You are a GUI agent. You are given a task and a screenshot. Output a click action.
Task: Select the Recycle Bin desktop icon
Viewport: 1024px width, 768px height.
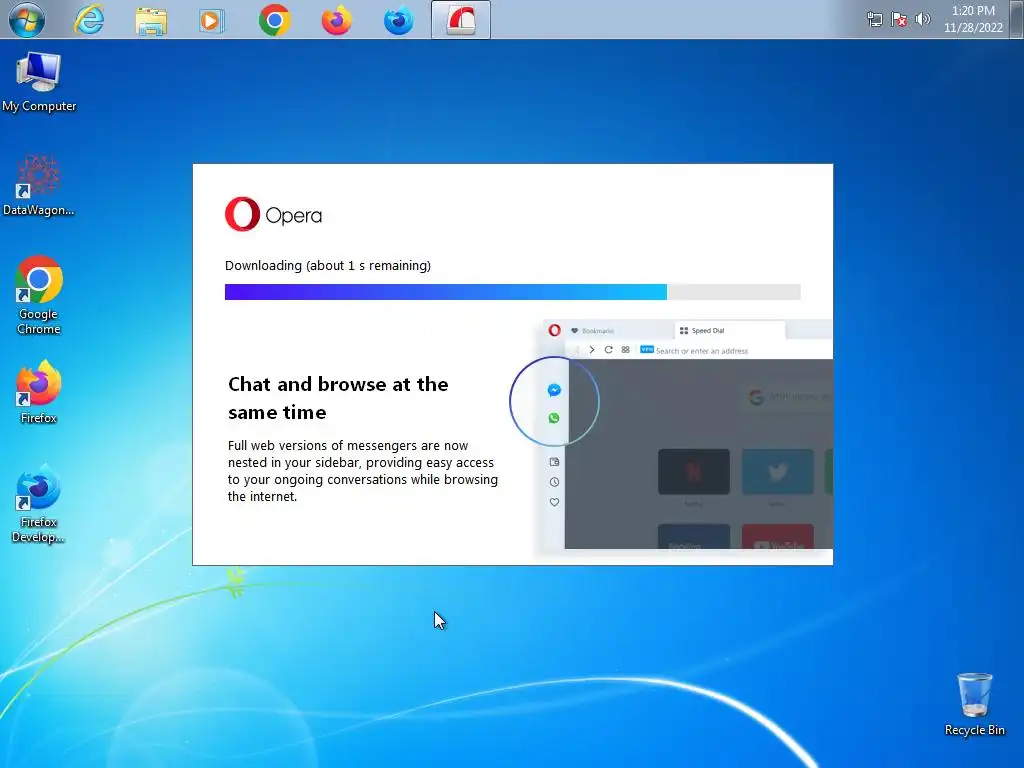[974, 705]
